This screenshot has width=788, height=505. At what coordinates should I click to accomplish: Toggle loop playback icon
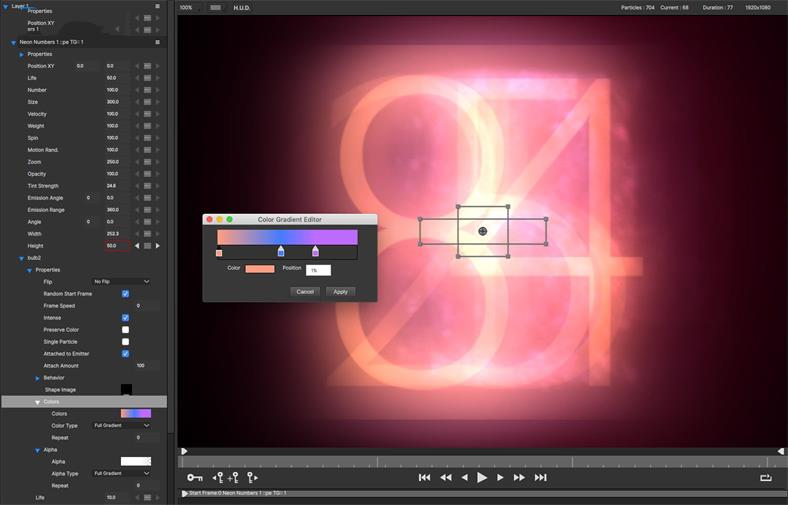pyautogui.click(x=765, y=477)
